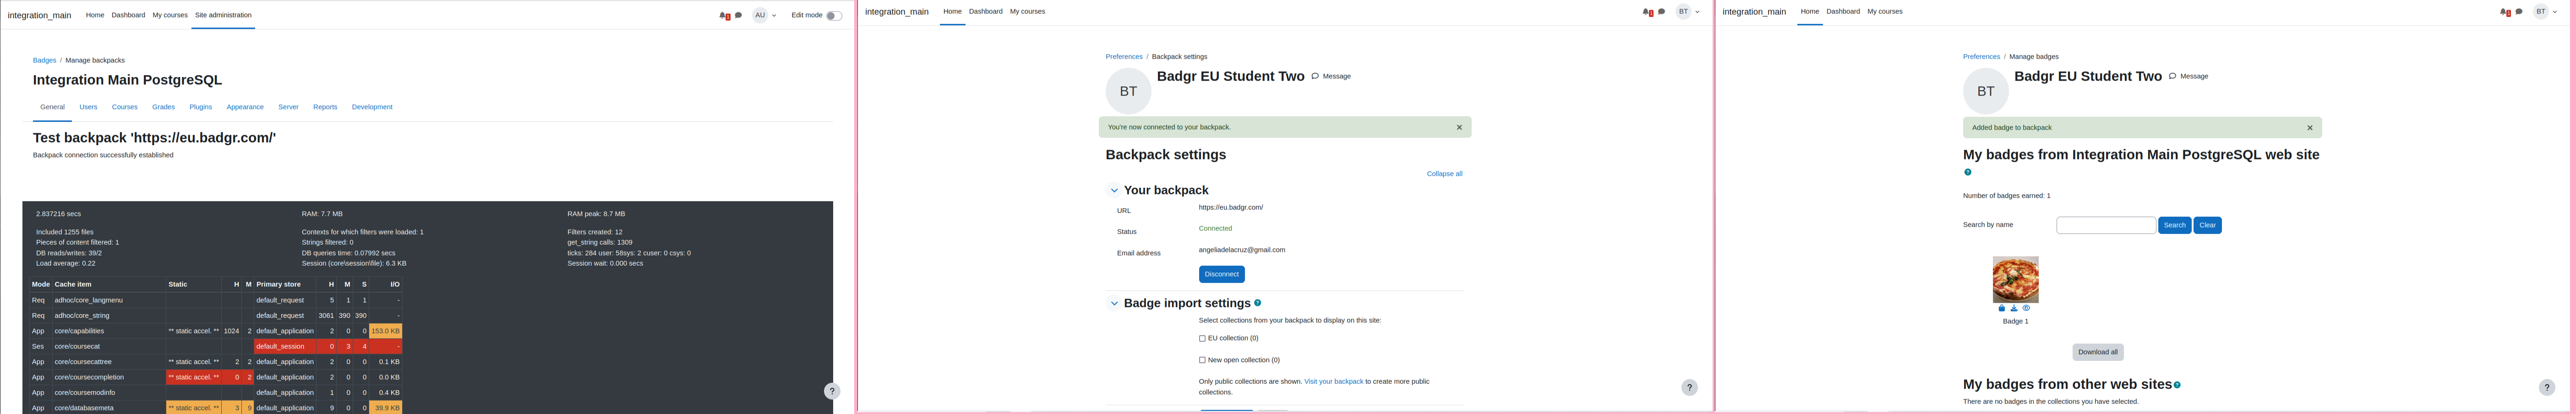Switch to the Plugins admin tab
Viewport: 2576px width, 414px height.
point(201,107)
